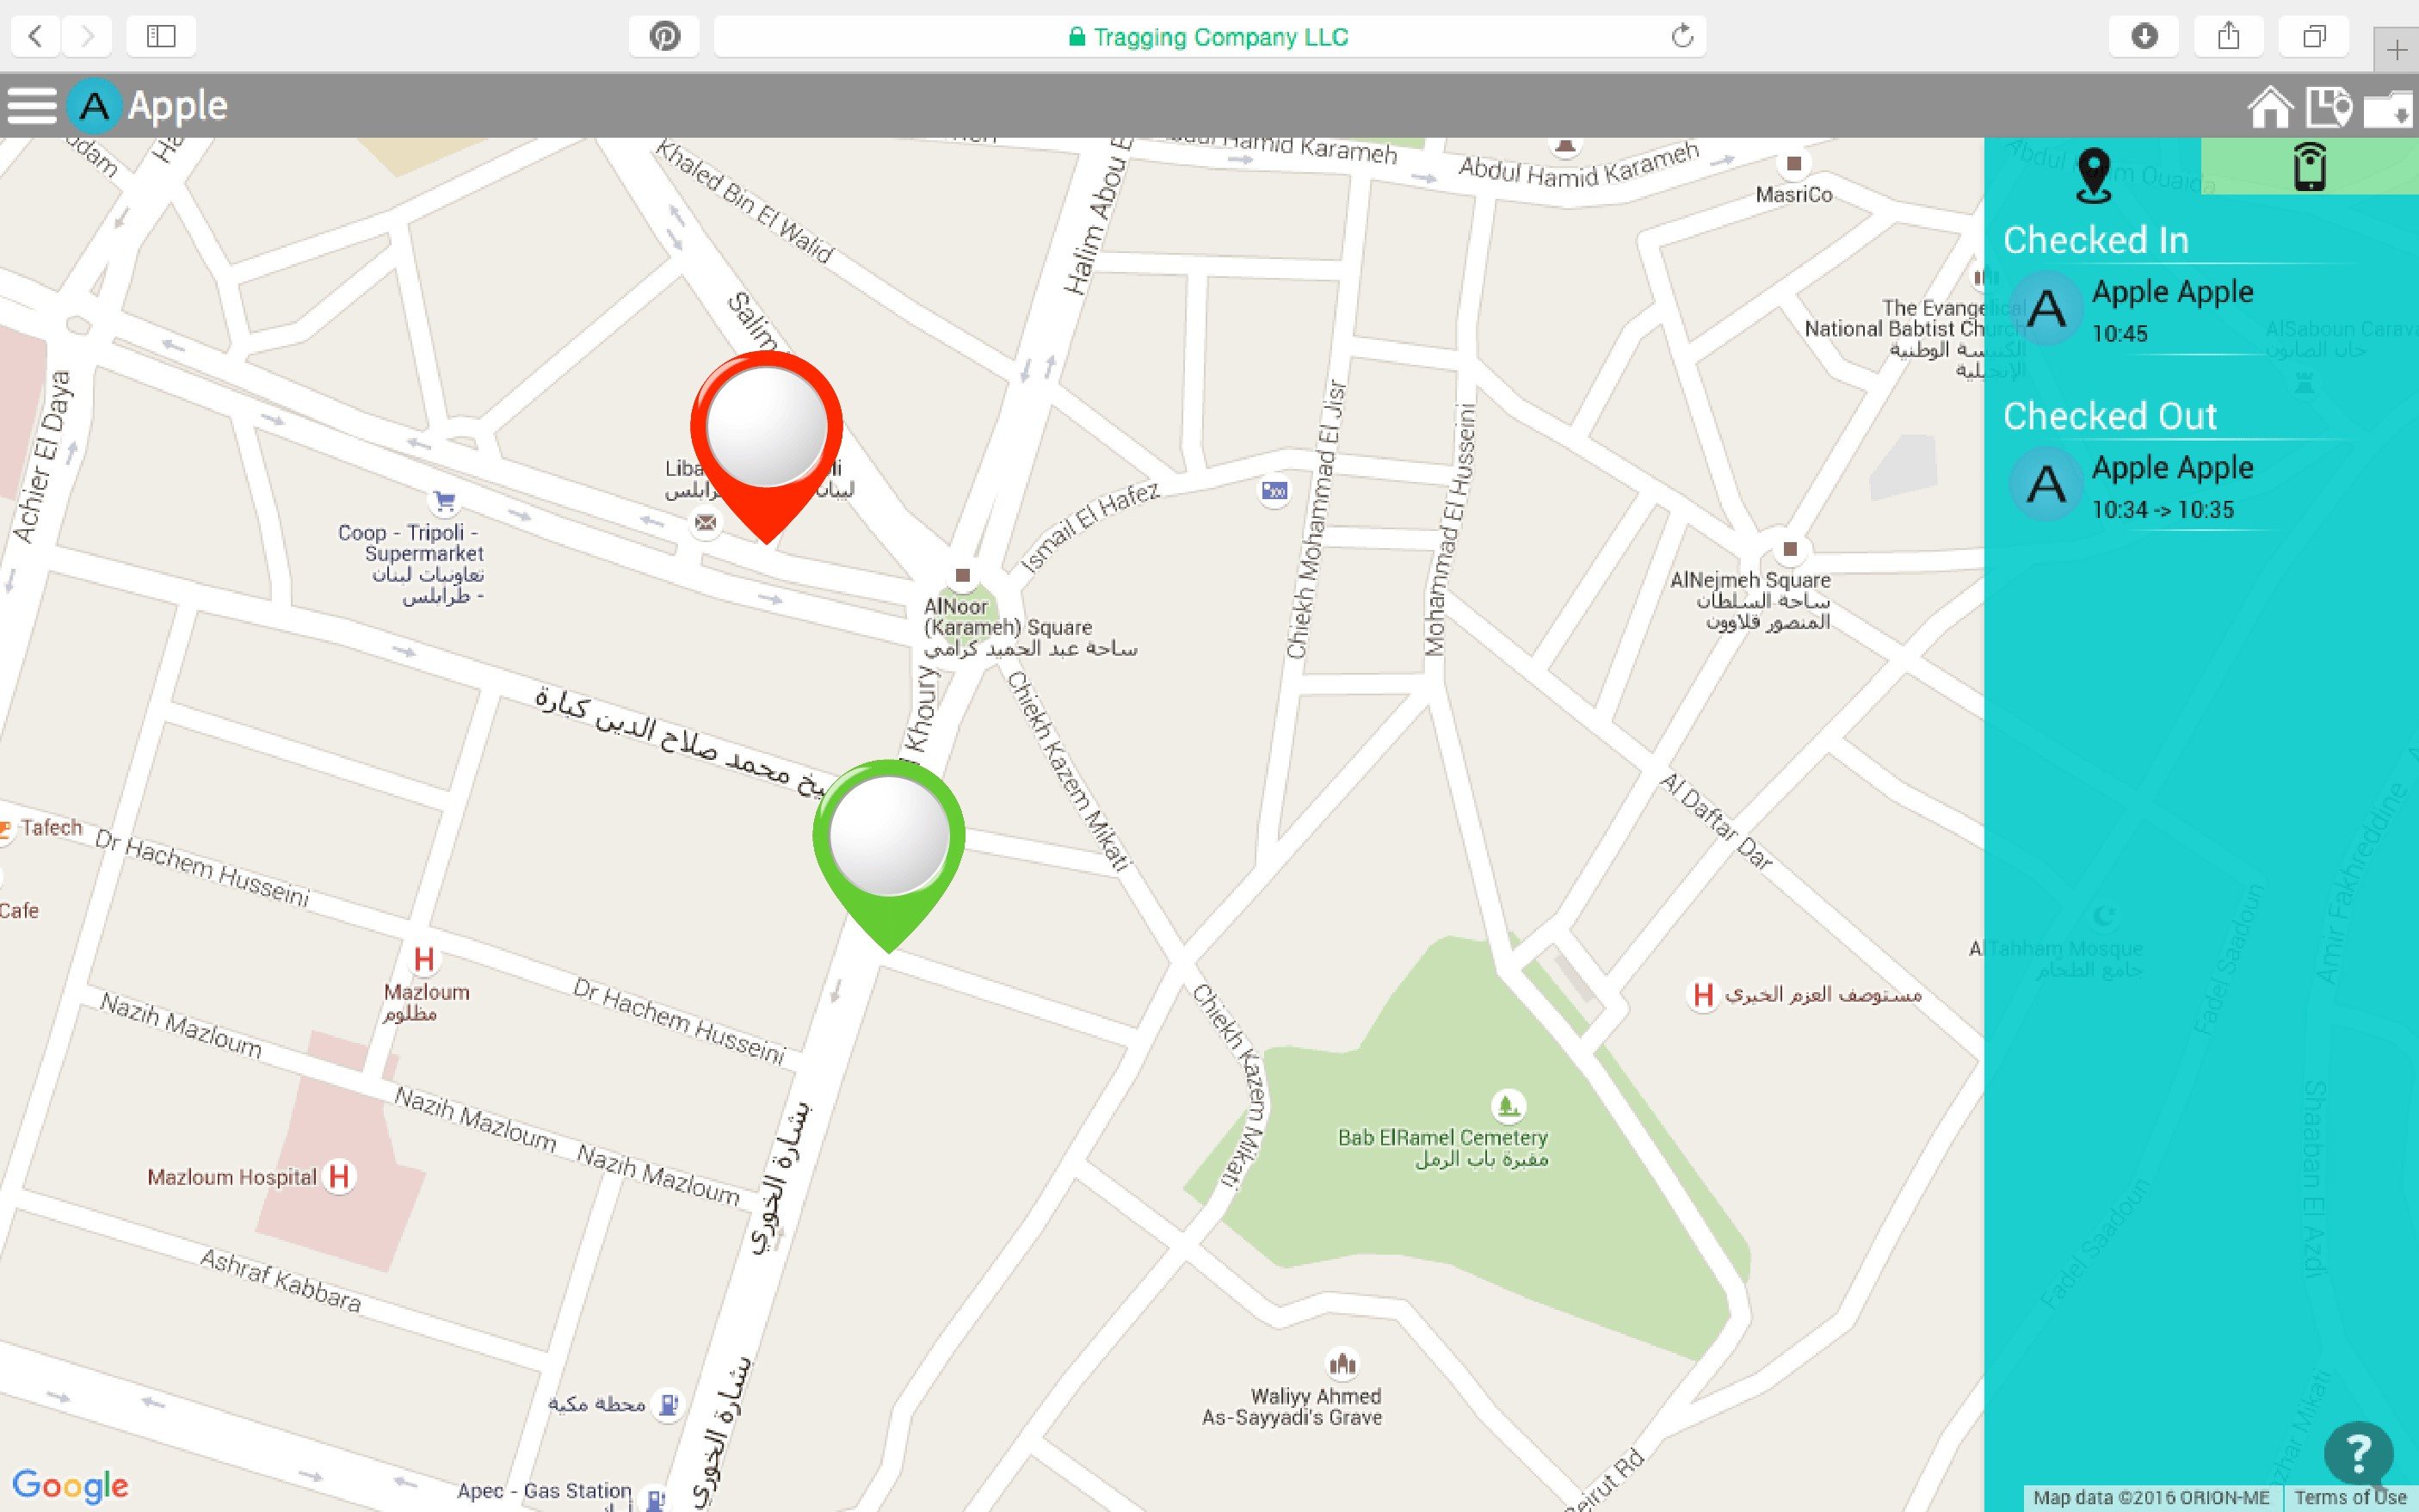Click the red map marker

click(x=766, y=446)
